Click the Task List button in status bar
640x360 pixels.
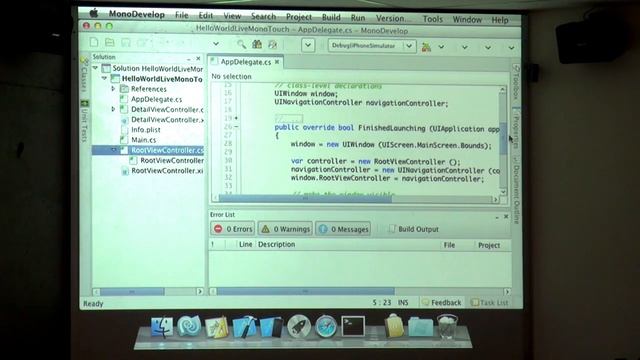tap(489, 302)
